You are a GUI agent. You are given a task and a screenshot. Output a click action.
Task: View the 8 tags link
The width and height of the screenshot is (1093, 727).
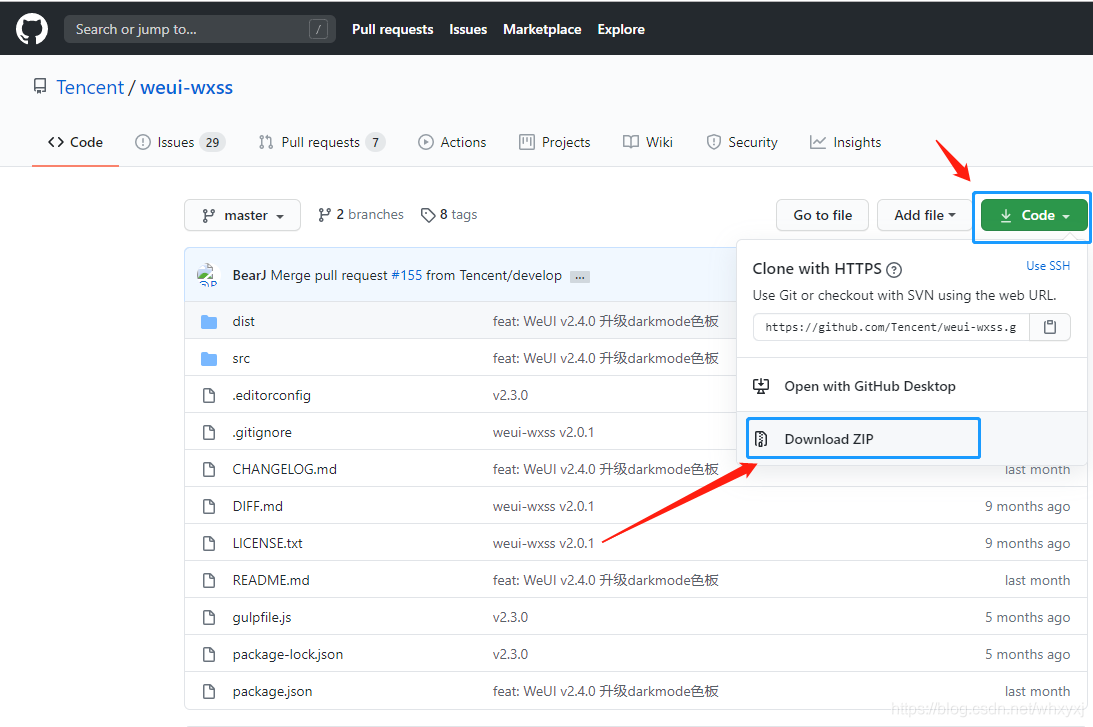(x=449, y=215)
